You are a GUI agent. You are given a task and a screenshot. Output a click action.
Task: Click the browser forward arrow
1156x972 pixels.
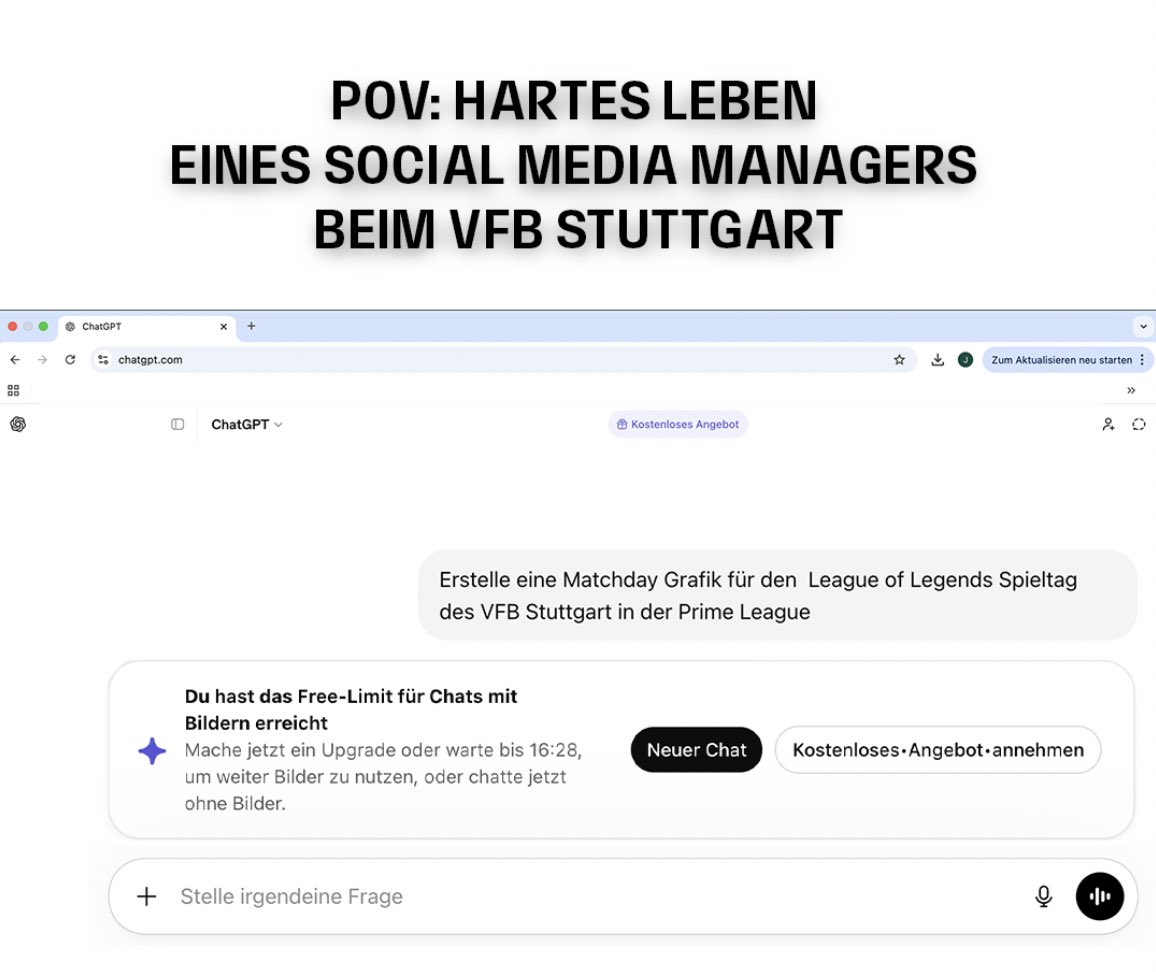point(42,360)
